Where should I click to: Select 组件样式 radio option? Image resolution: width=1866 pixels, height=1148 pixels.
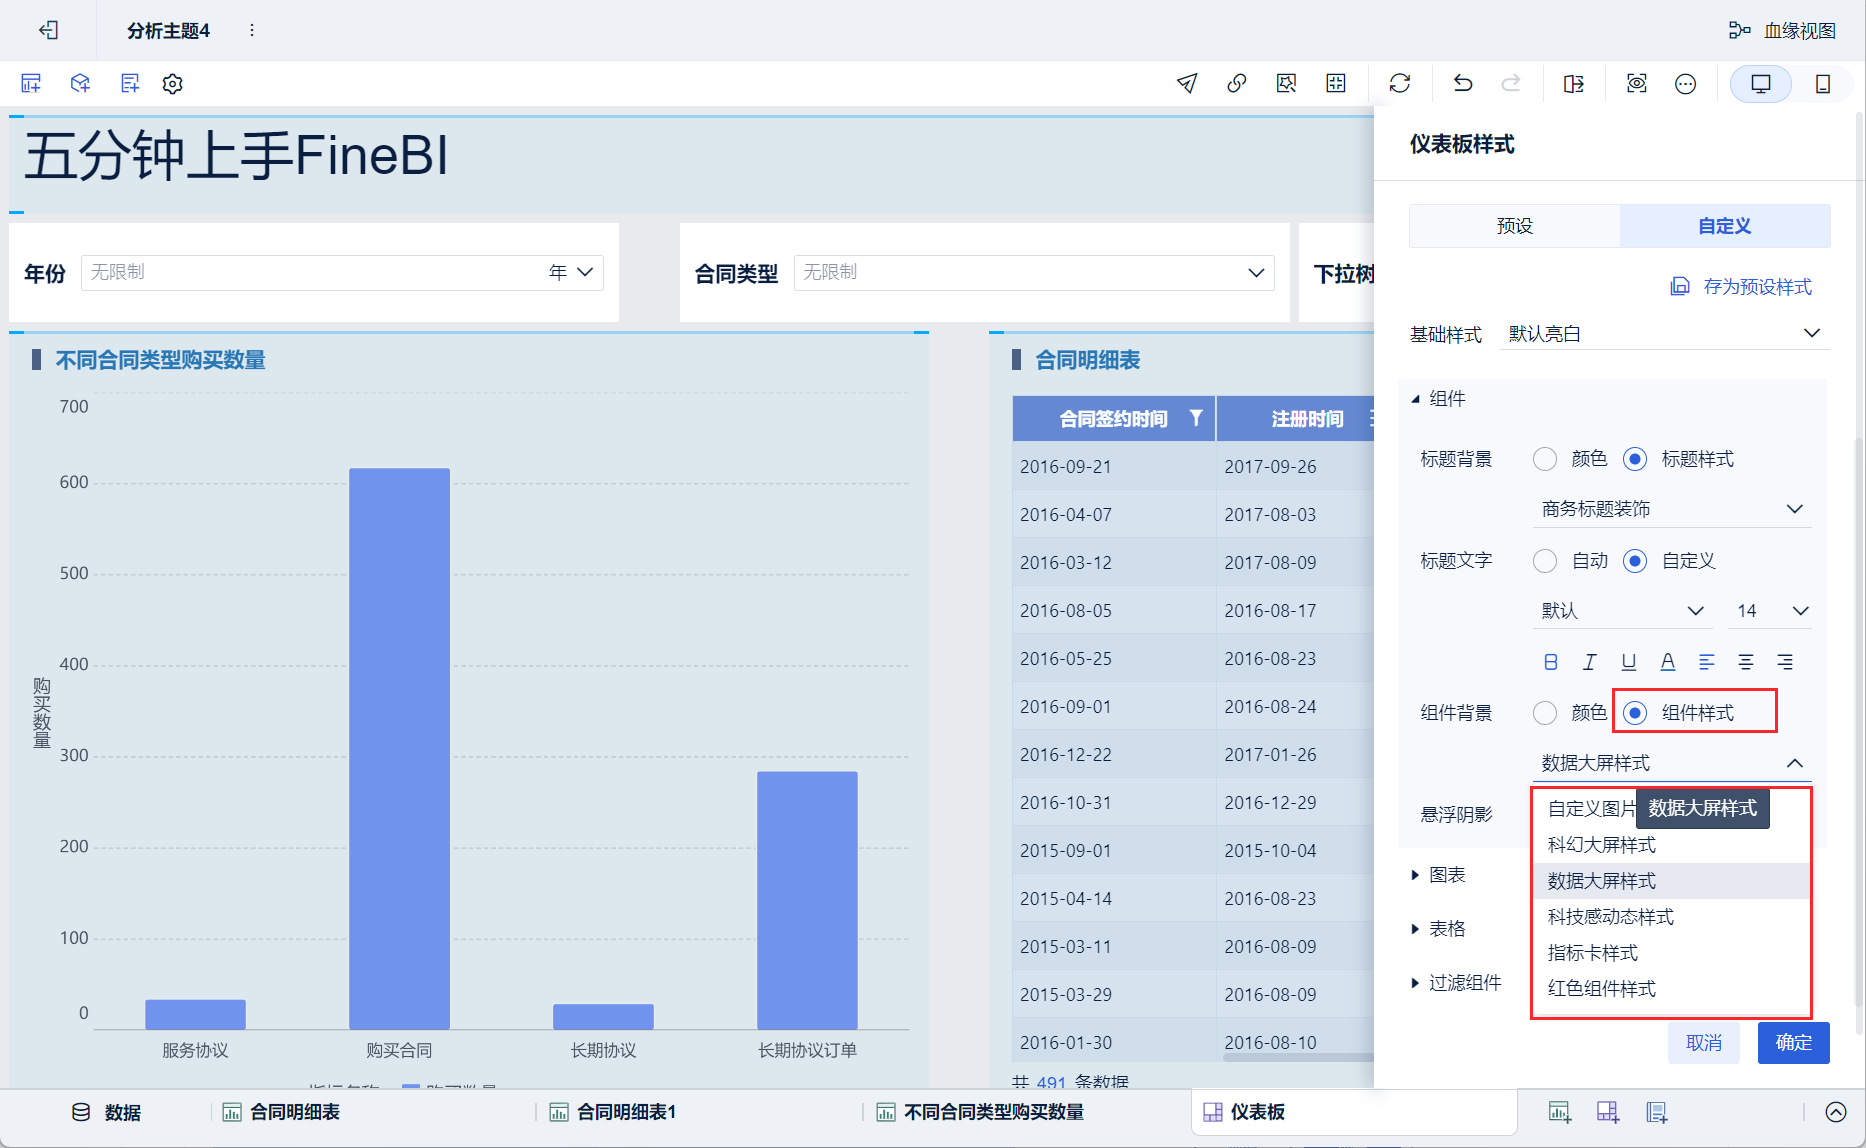(x=1635, y=713)
